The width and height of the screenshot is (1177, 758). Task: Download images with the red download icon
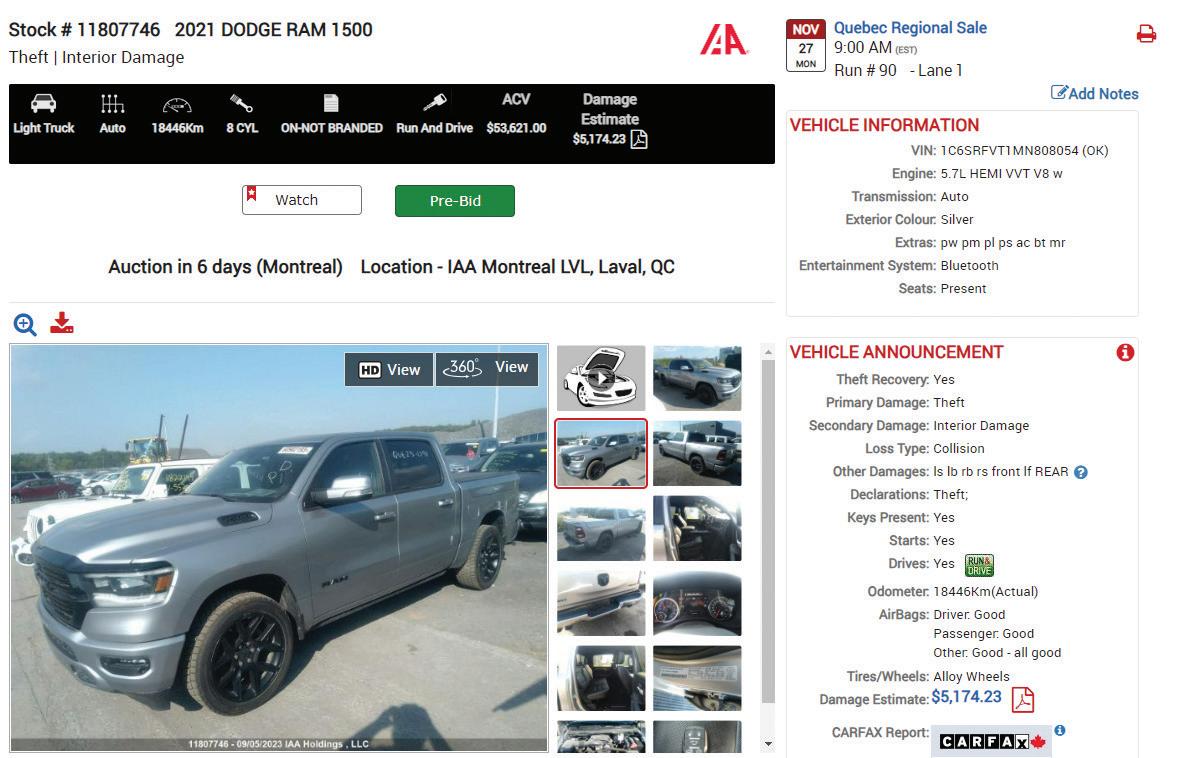(x=62, y=323)
